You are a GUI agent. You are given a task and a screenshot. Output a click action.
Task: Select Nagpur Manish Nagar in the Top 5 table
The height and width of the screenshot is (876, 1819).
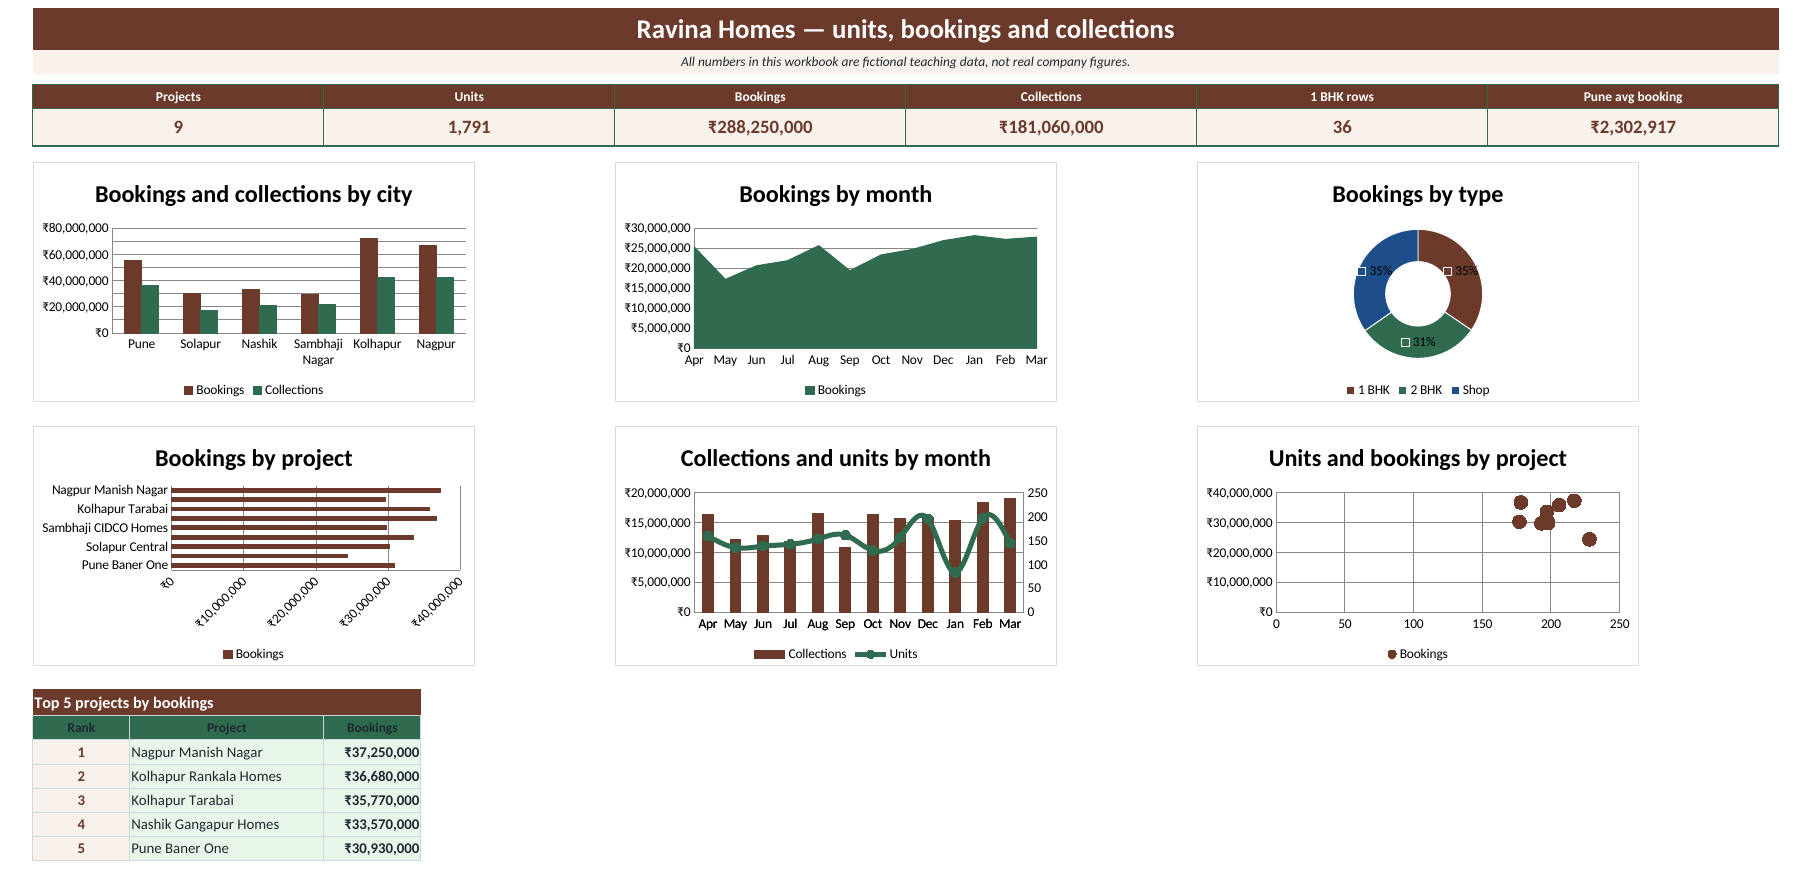click(x=227, y=752)
